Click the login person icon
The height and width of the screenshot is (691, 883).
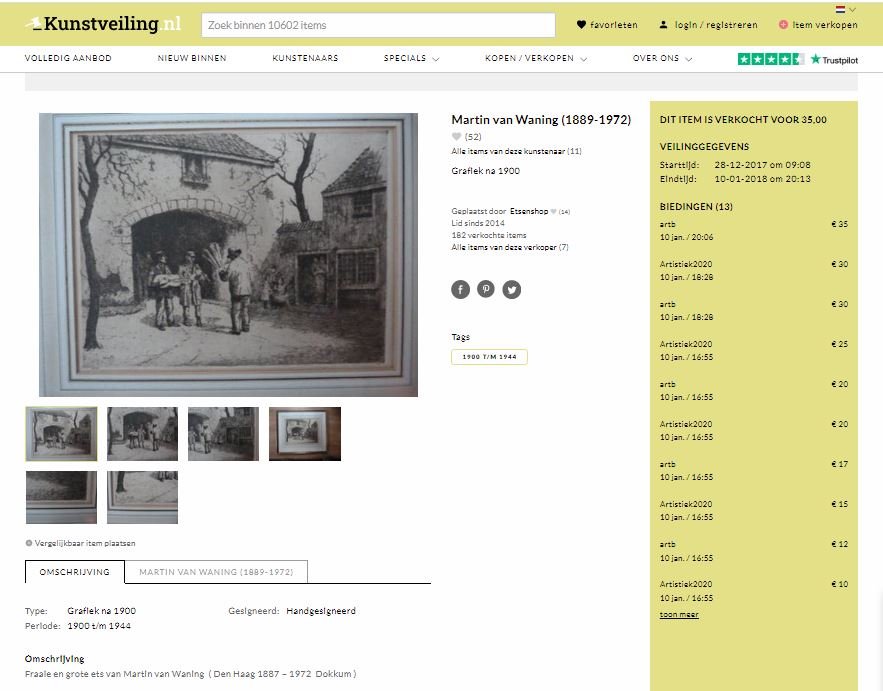663,25
